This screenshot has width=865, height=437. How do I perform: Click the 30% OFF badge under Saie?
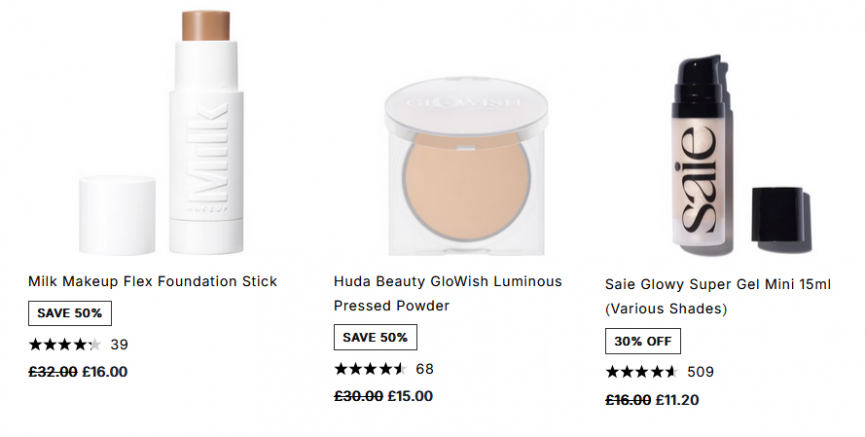642,341
